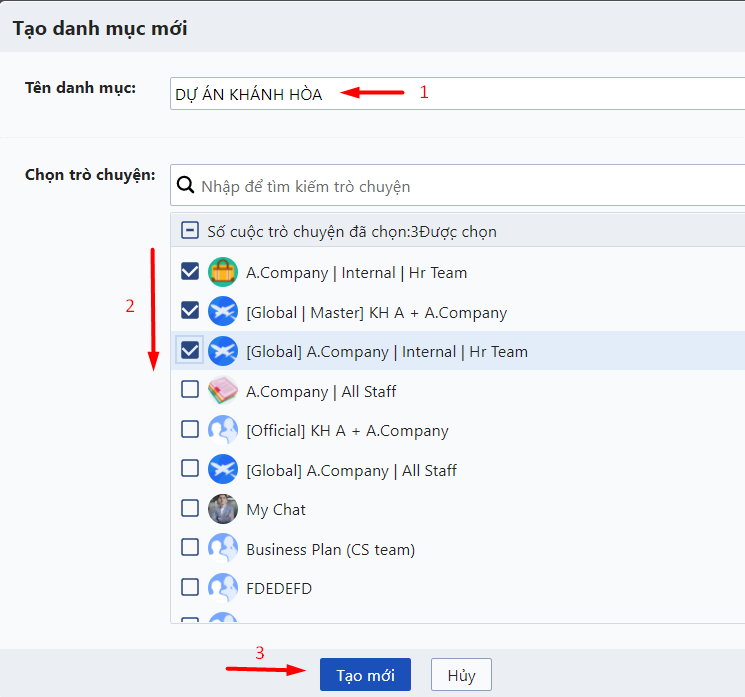Check the 'FDEDEFD' checkbox
Viewport: 745px width, 697px height.
(190, 587)
